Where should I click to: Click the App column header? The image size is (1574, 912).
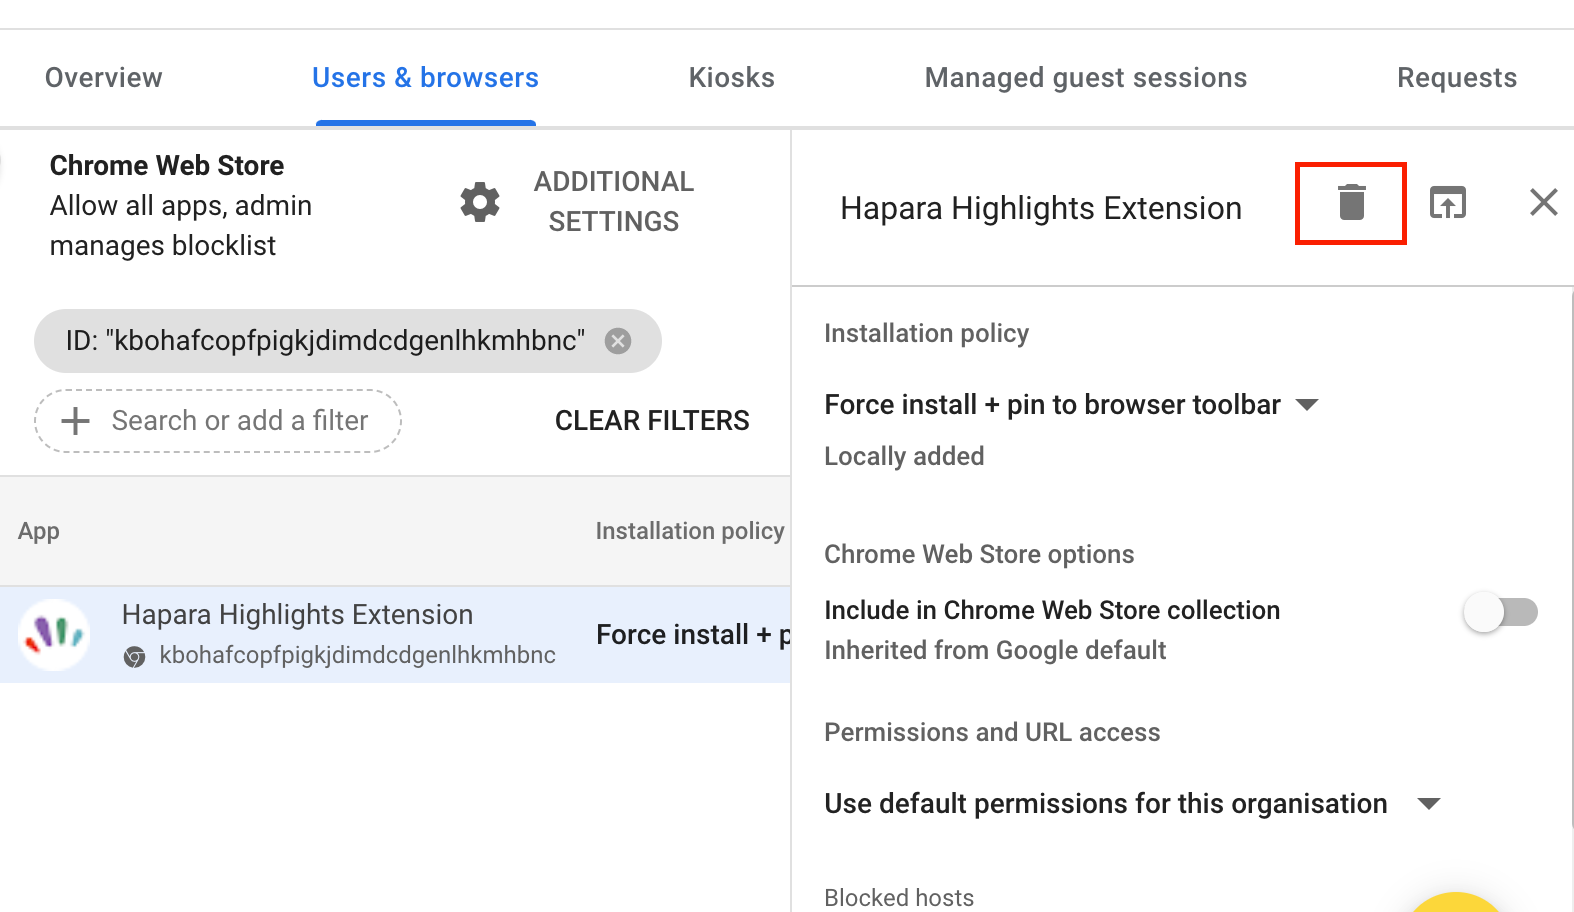[x=39, y=531]
